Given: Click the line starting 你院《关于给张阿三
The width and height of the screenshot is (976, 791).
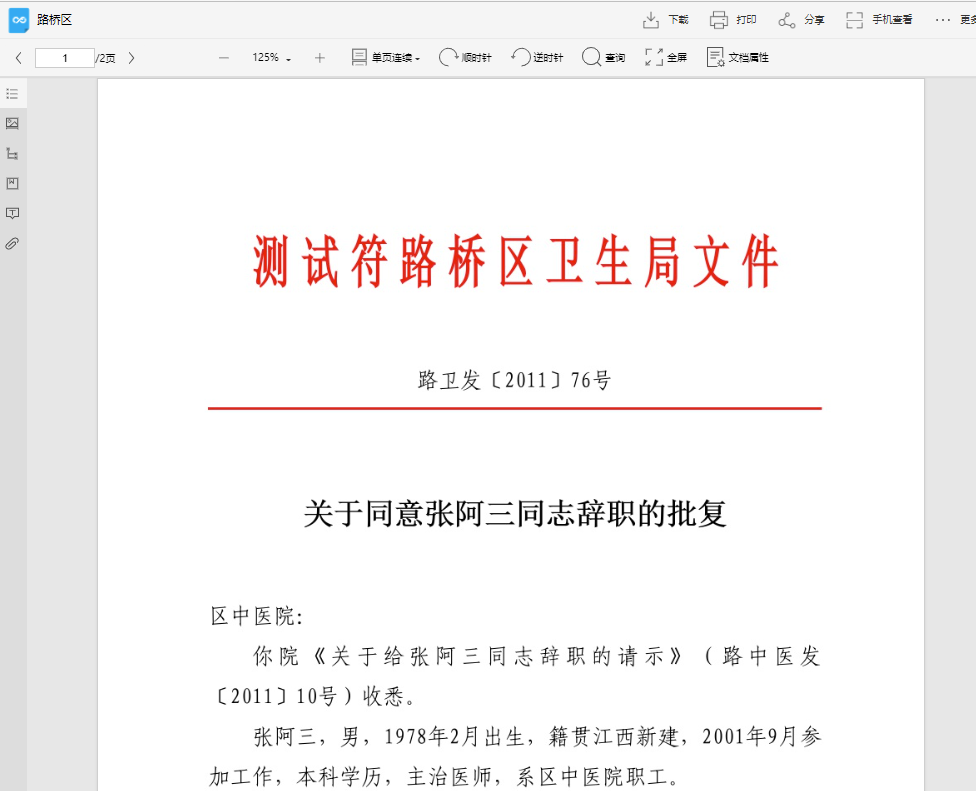Looking at the screenshot, I should pyautogui.click(x=537, y=656).
